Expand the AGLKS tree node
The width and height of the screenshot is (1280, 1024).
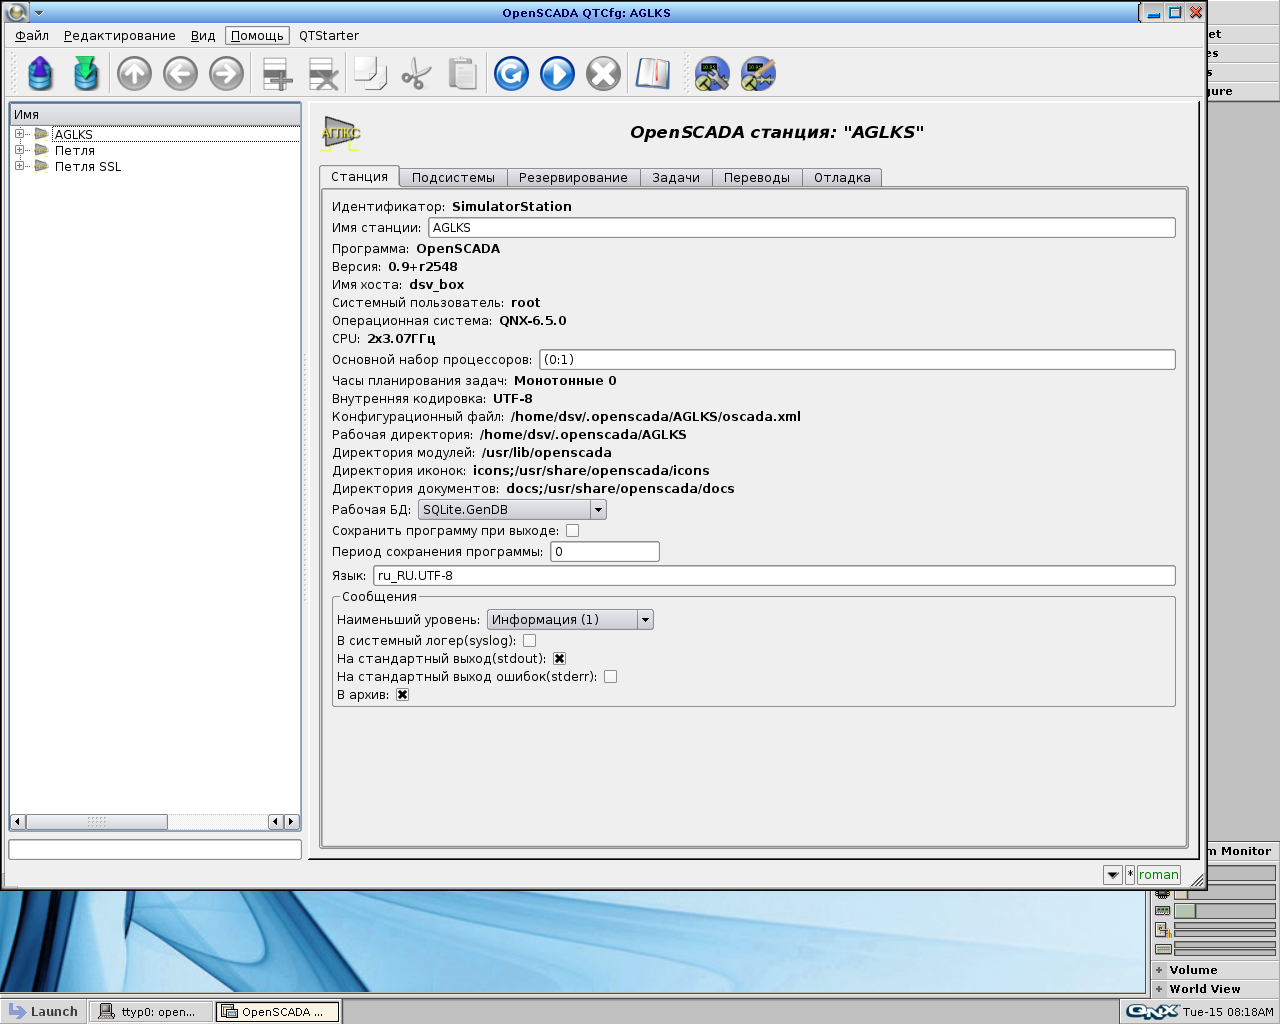[19, 134]
